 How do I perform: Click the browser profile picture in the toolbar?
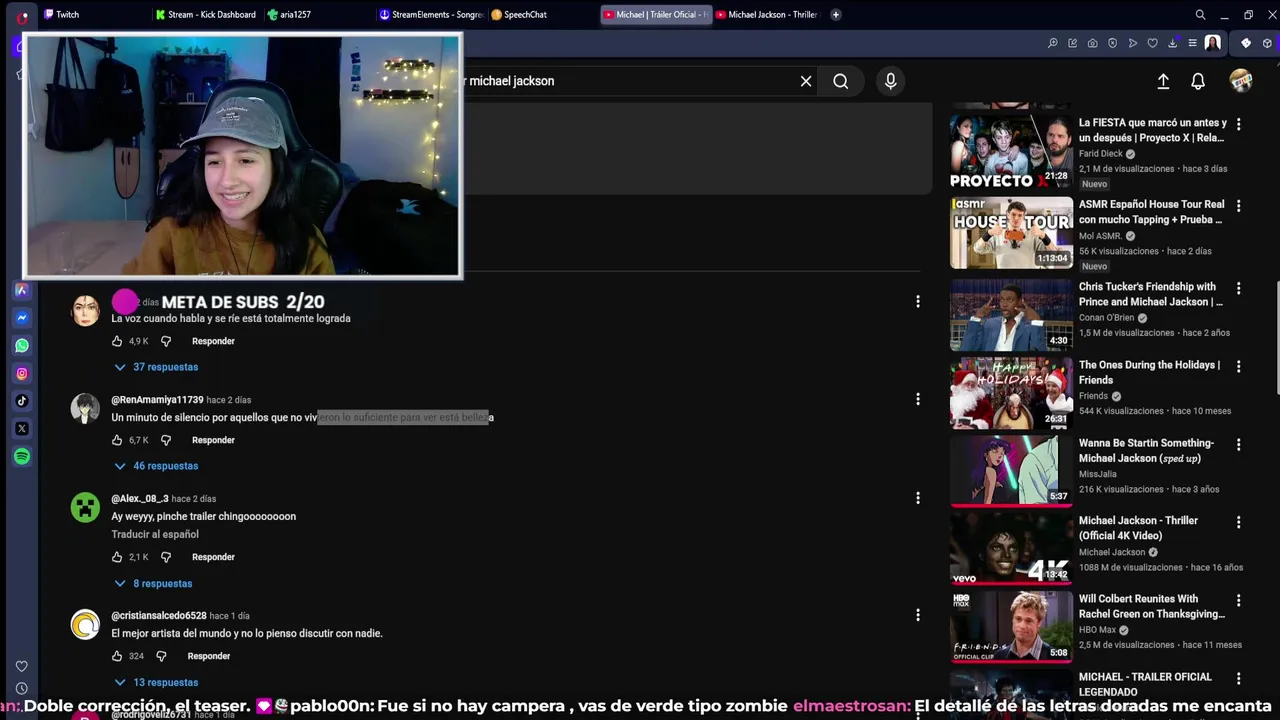coord(1213,43)
